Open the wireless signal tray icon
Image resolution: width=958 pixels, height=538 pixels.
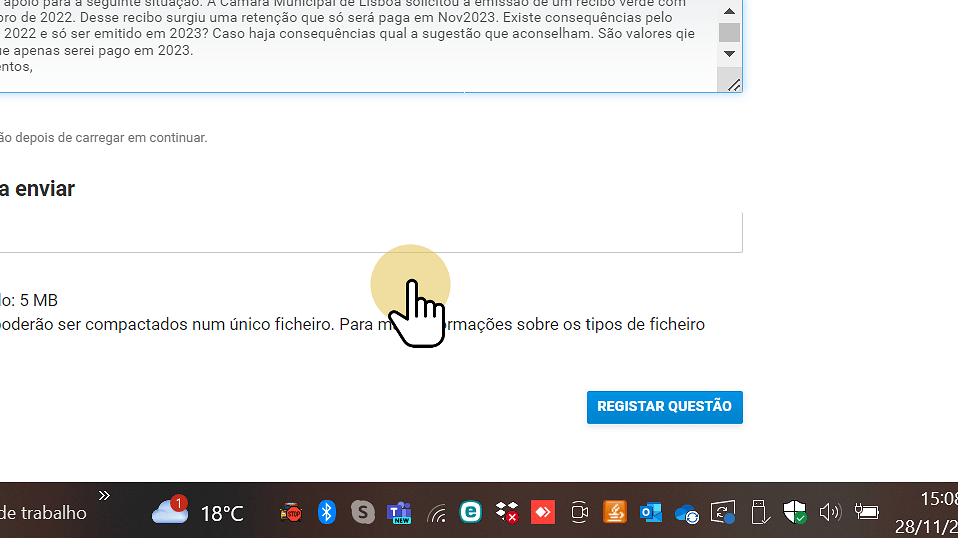(436, 514)
